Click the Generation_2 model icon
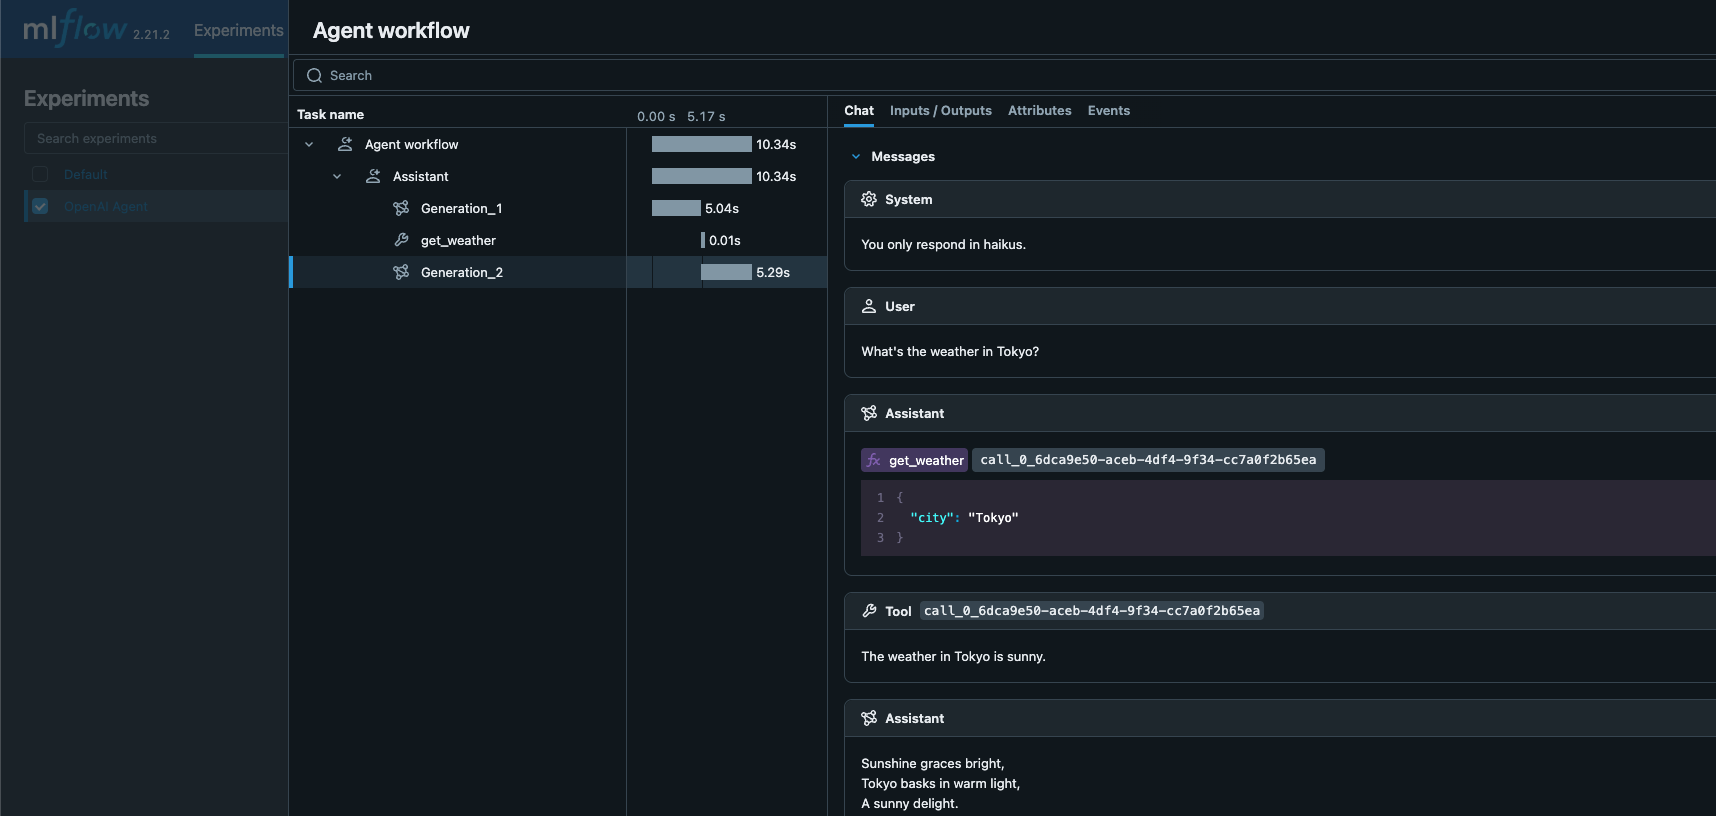Screen dimensions: 1716x816 coord(401,273)
